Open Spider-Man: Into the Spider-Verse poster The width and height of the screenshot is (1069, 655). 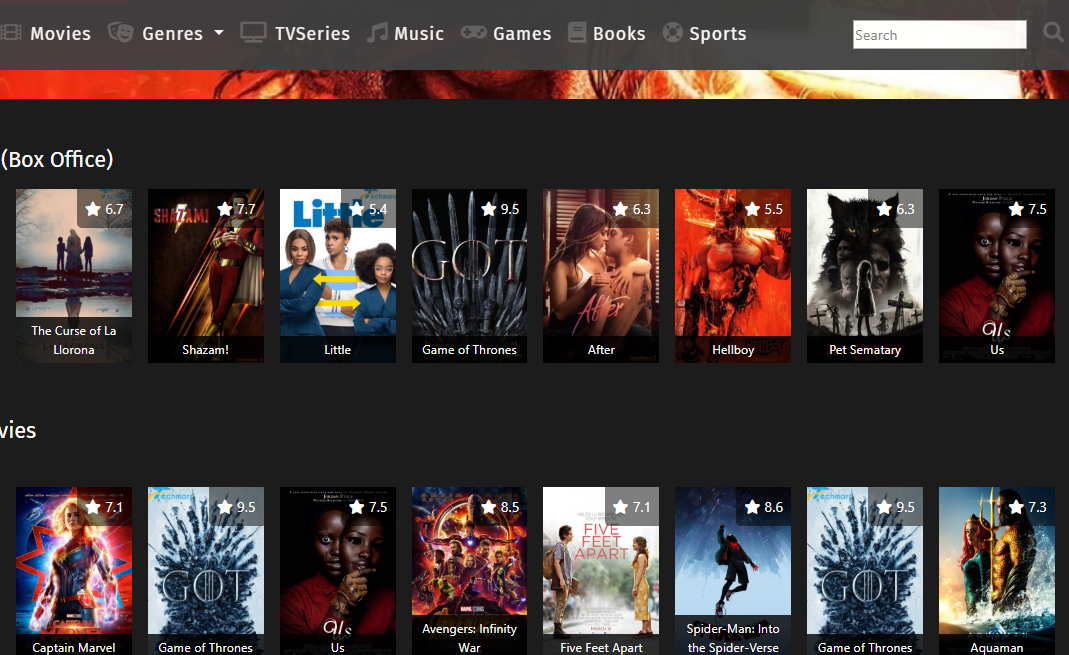(x=733, y=571)
